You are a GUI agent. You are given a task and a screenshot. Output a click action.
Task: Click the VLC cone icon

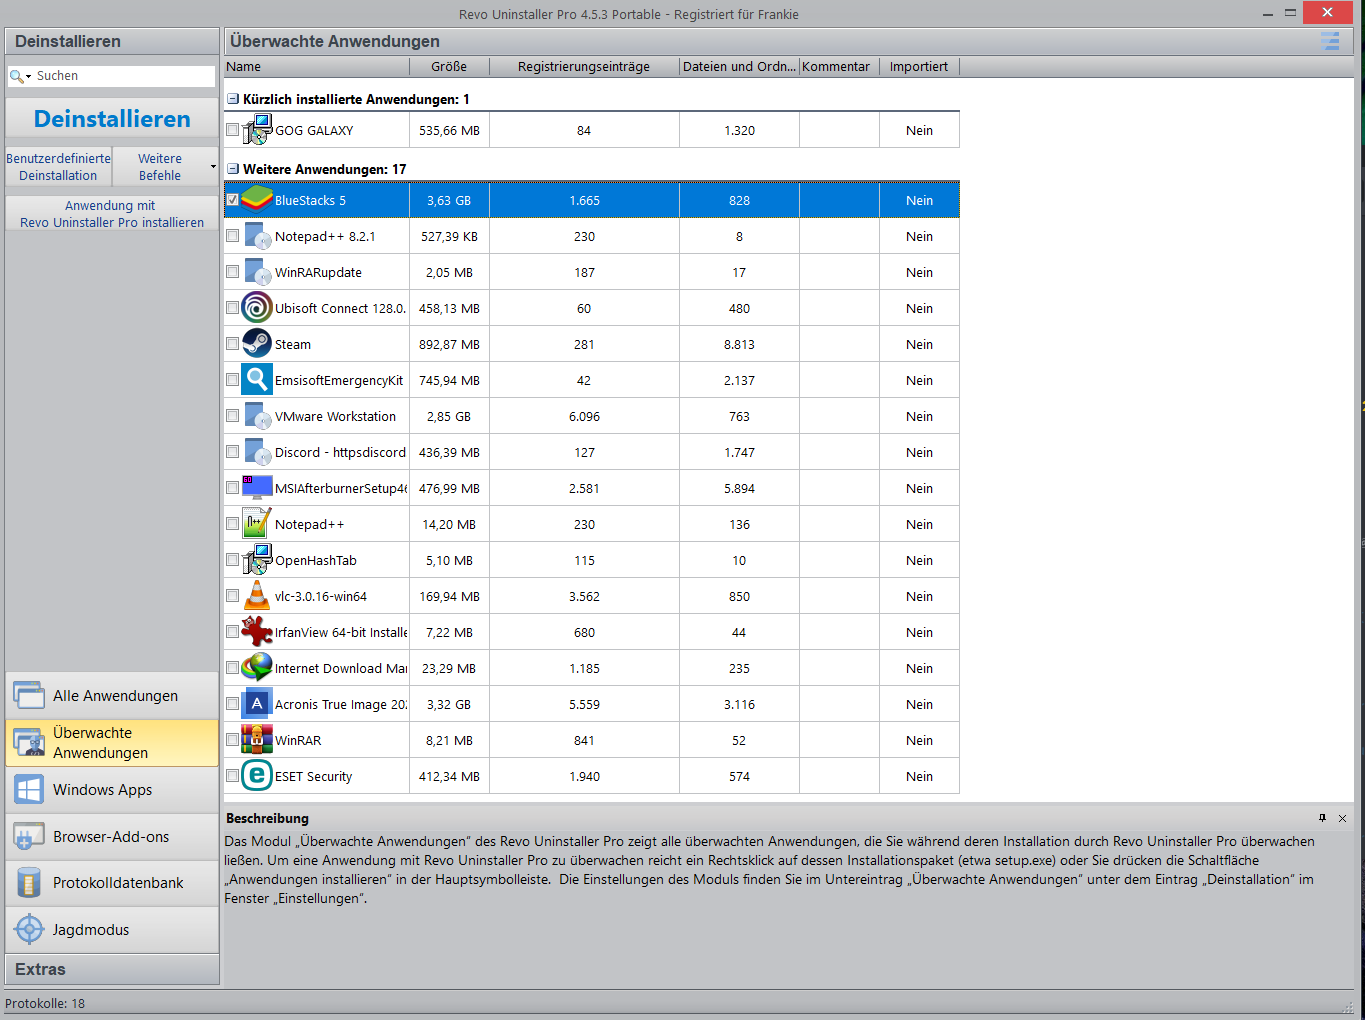point(257,595)
